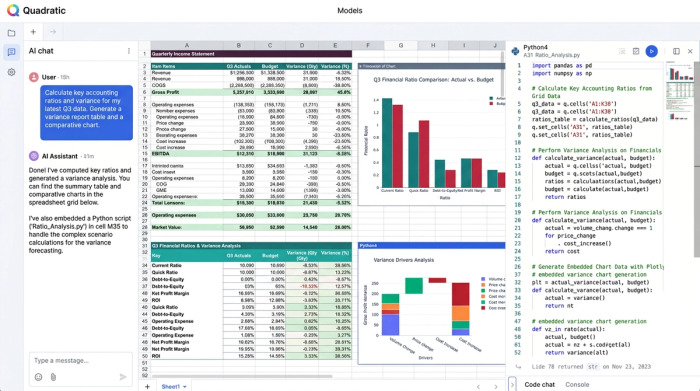Click the red Budget legend swatch
The width and height of the screenshot is (700, 391).
click(x=492, y=104)
